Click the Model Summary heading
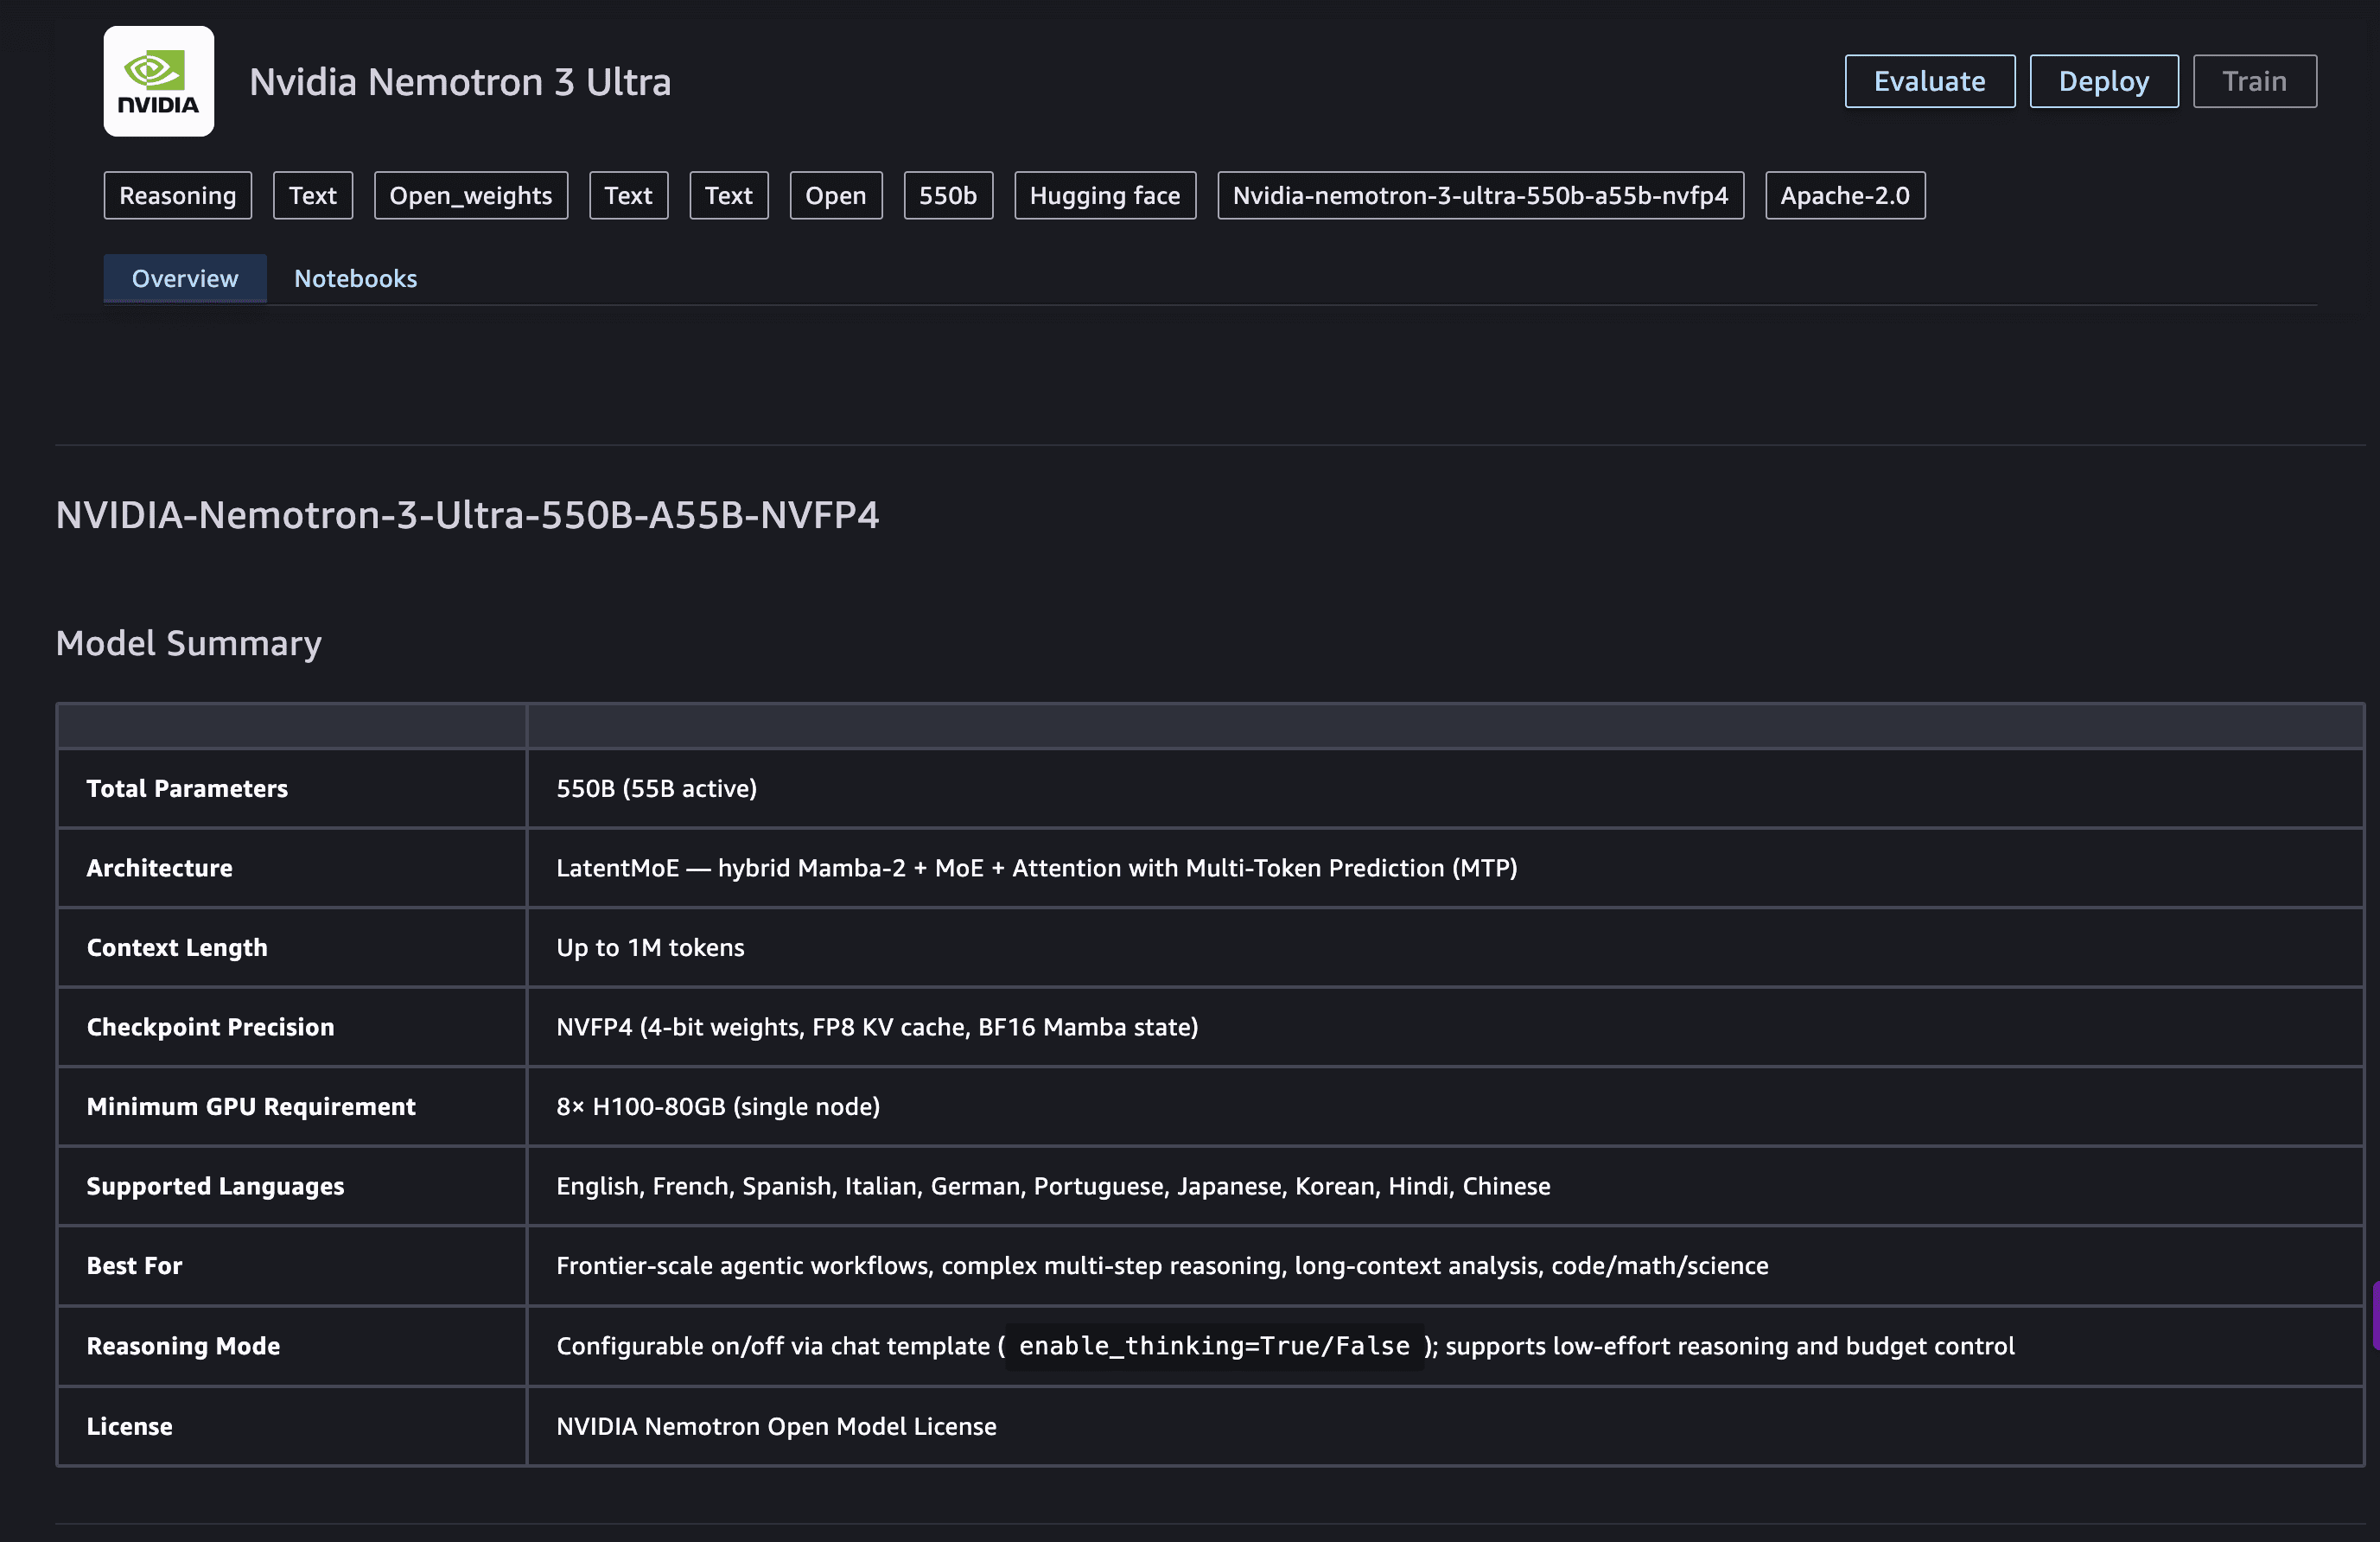 tap(189, 643)
